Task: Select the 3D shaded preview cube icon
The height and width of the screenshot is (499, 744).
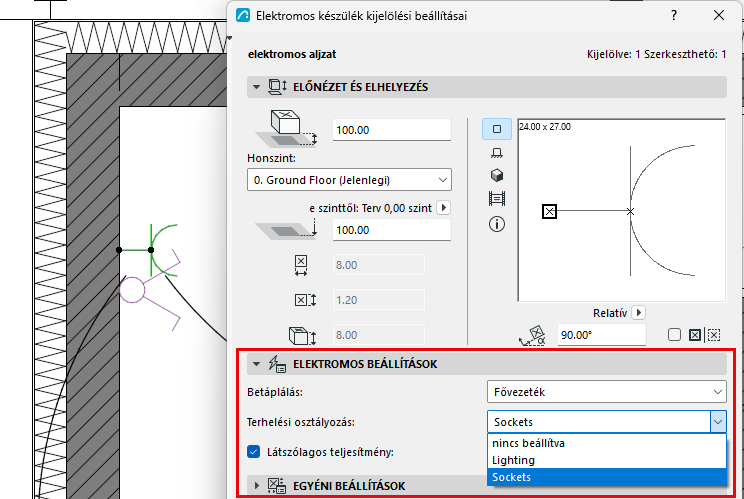Action: [497, 176]
